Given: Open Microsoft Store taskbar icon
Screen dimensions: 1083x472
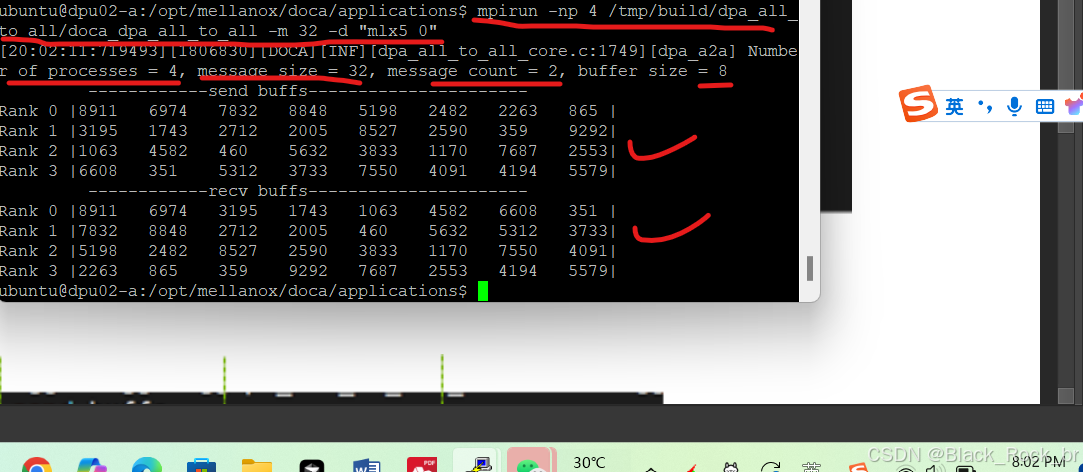Looking at the screenshot, I should (x=202, y=466).
